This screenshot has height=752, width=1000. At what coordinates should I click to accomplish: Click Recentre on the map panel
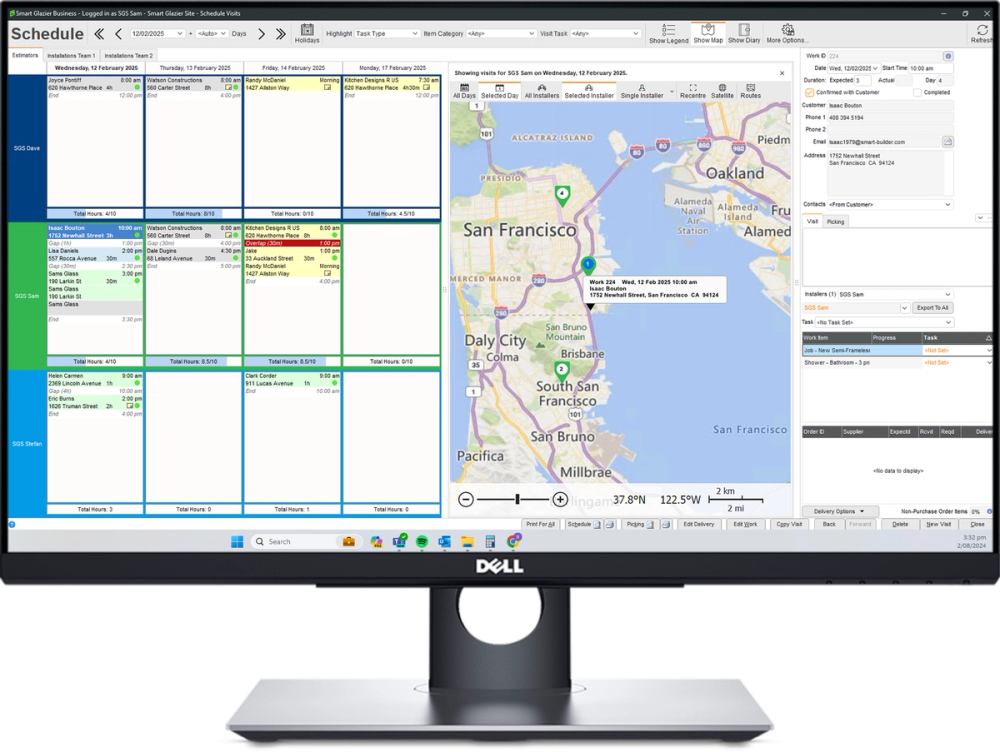[693, 89]
